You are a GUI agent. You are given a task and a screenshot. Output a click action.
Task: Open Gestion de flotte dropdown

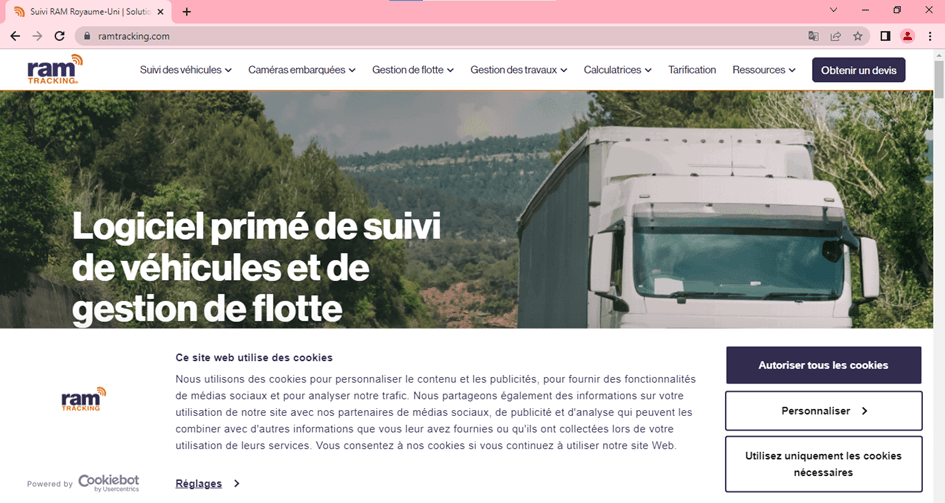point(413,70)
